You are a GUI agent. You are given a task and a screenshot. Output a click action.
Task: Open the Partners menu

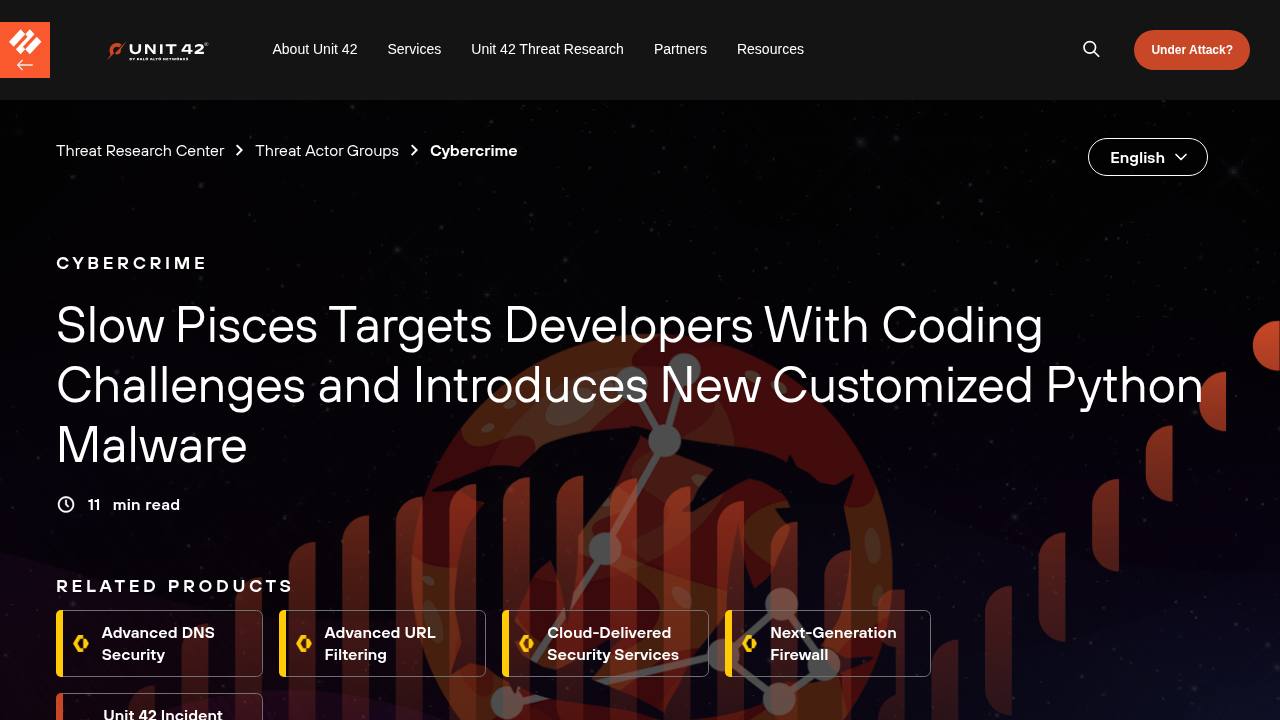tap(680, 49)
